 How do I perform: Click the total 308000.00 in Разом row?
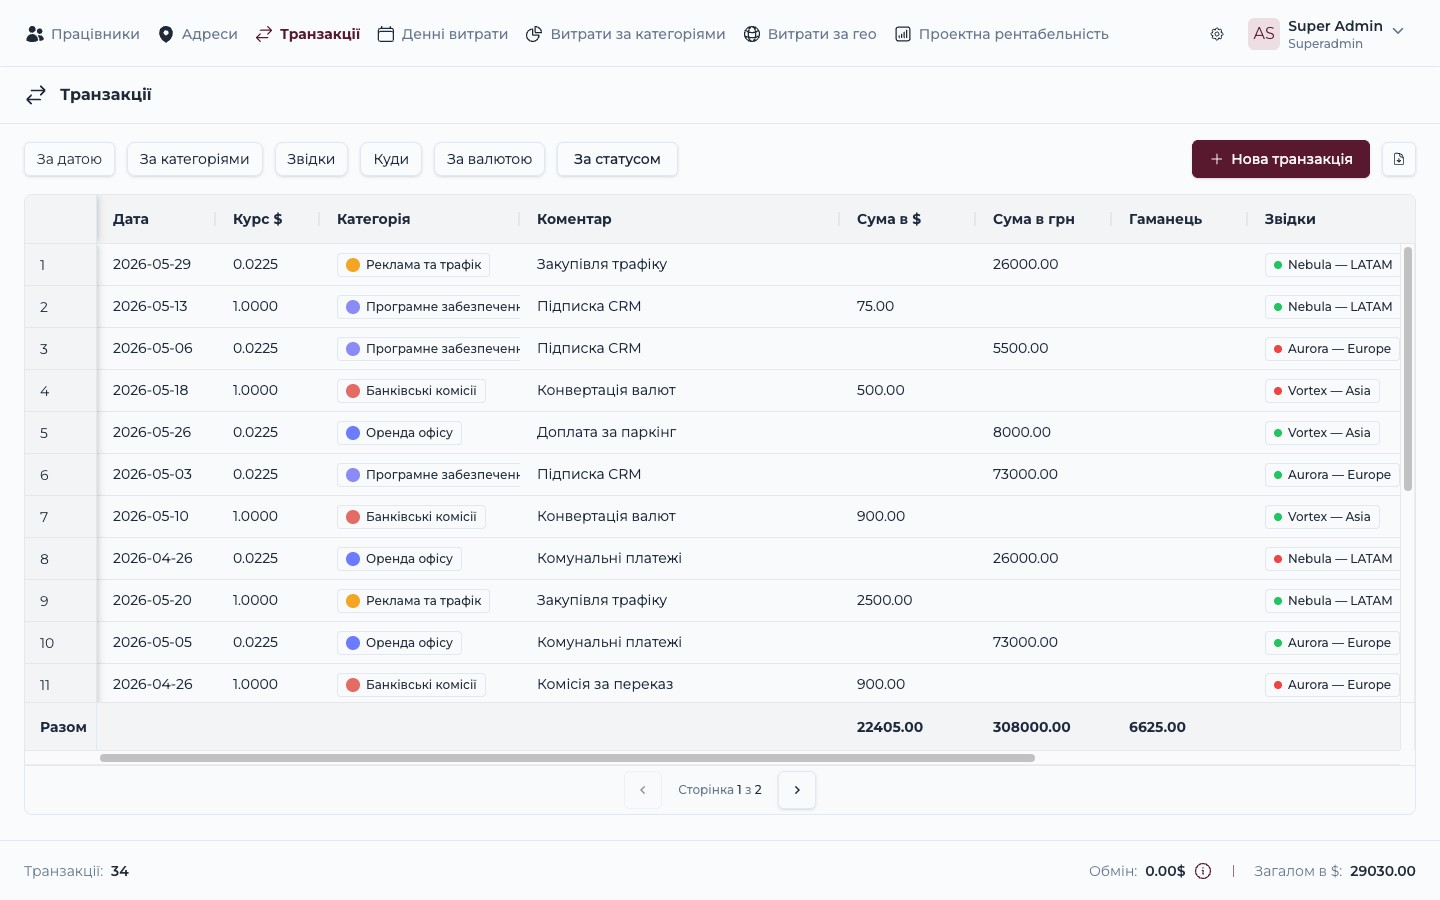click(1032, 727)
